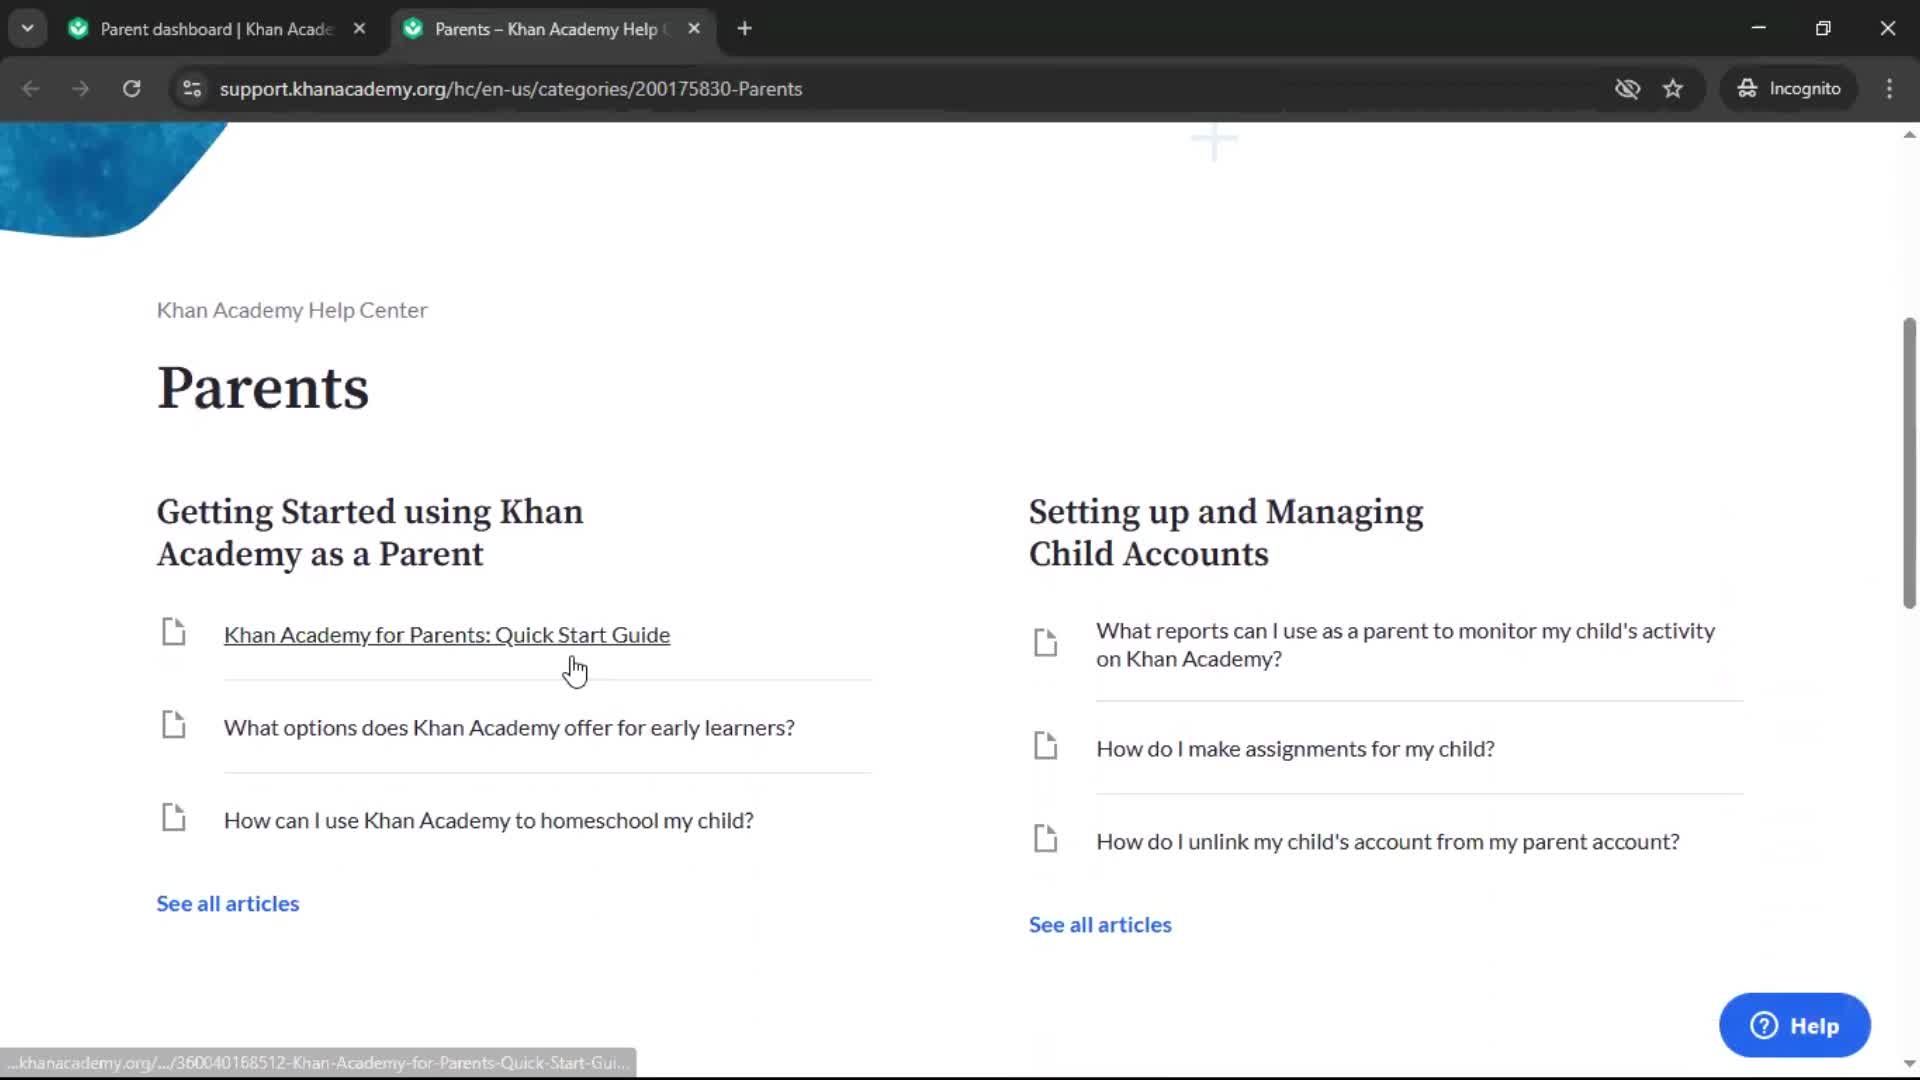This screenshot has height=1080, width=1920.
Task: Open a new browser tab
Action: [x=744, y=29]
